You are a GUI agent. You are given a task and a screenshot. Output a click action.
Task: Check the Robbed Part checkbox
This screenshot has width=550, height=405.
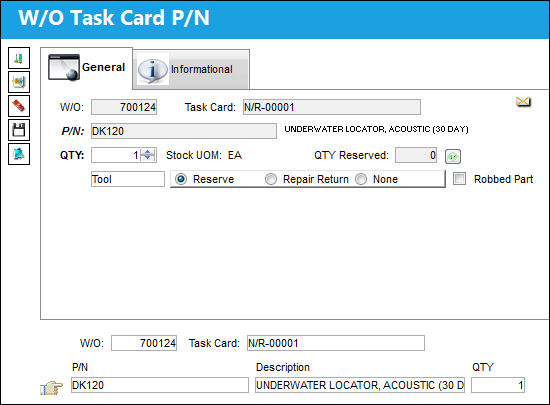pyautogui.click(x=460, y=178)
